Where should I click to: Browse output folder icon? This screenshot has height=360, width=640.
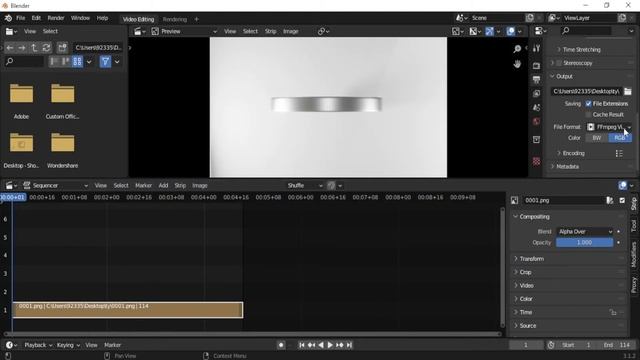[x=628, y=91]
